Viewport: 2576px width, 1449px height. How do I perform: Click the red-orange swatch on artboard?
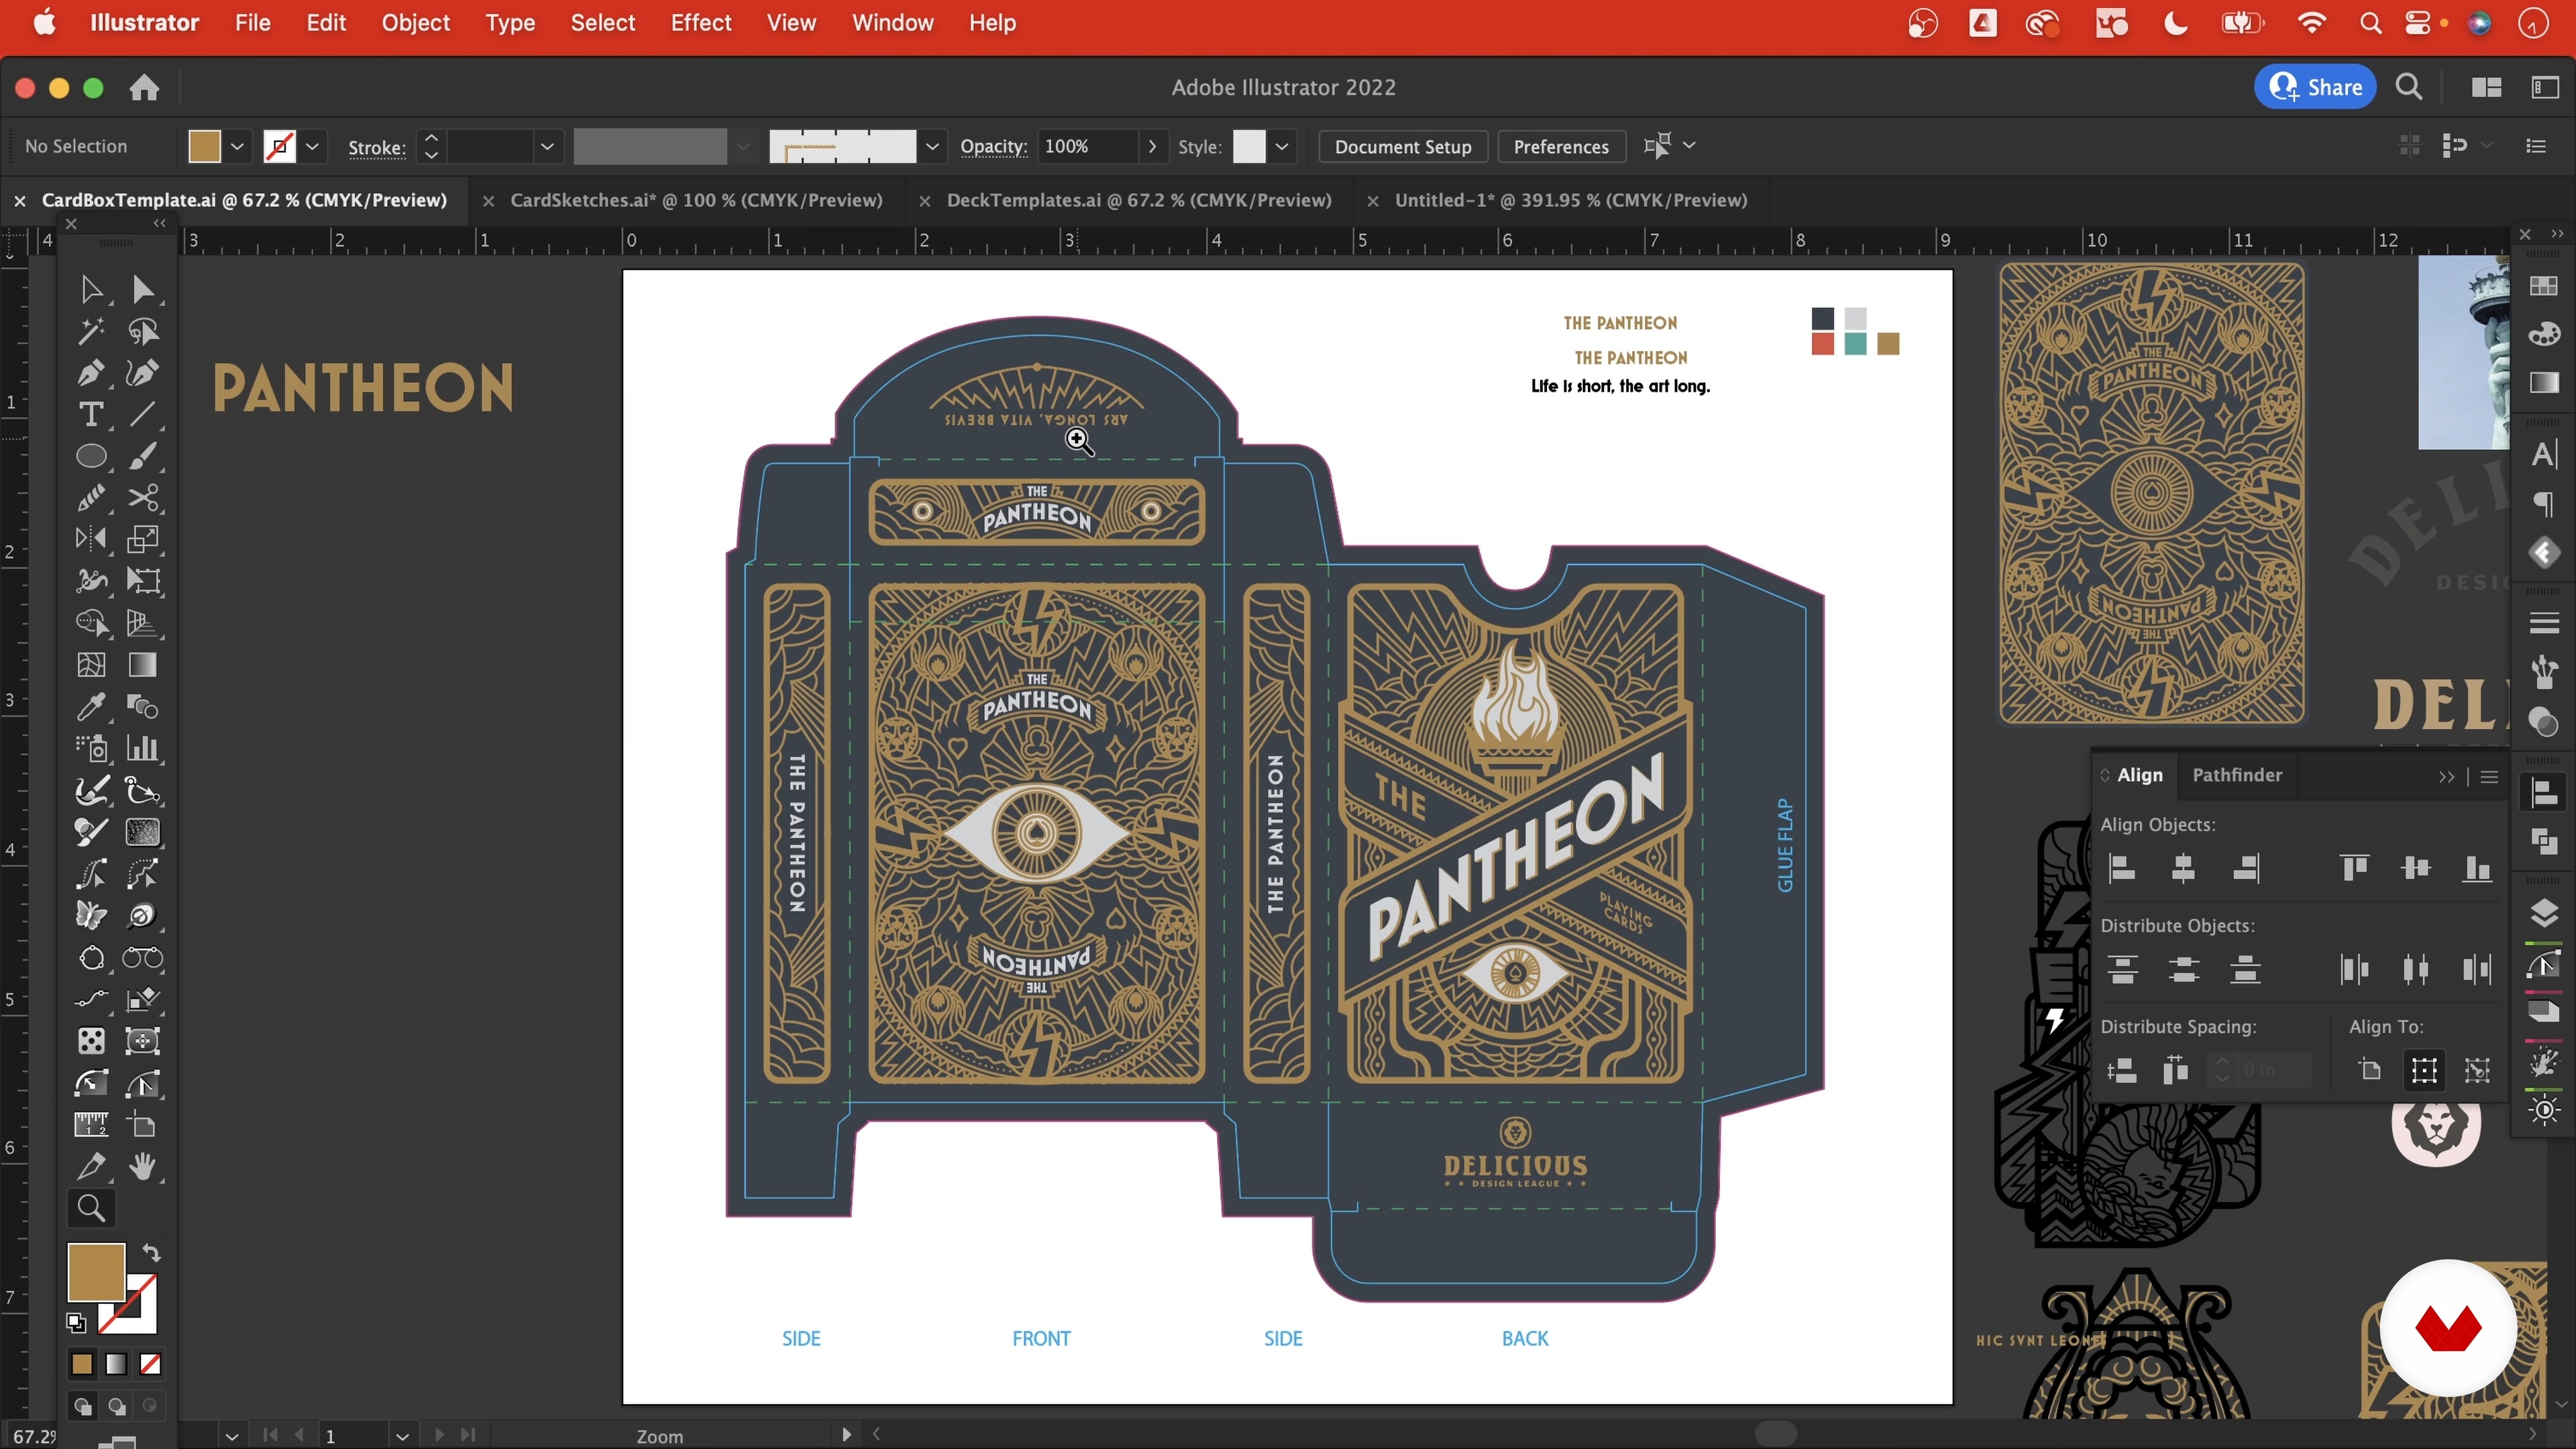click(1822, 344)
